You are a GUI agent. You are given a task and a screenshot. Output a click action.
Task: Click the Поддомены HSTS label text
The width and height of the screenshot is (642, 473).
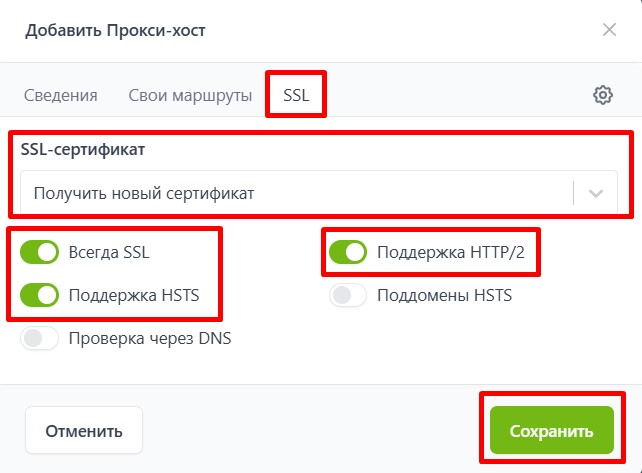click(444, 295)
